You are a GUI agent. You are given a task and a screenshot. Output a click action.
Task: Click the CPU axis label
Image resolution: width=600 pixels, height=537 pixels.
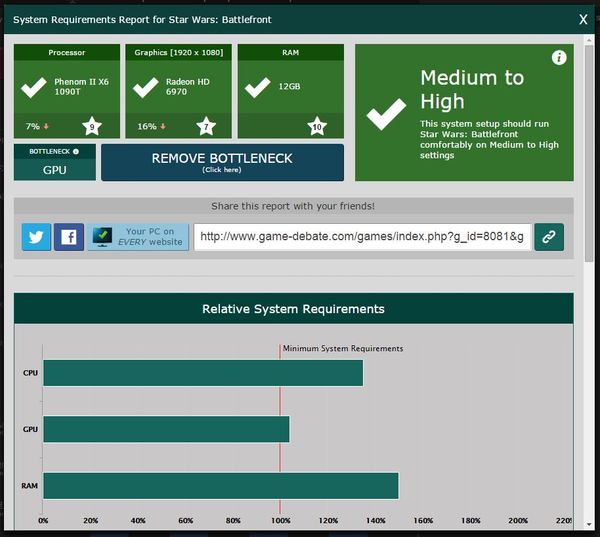[x=30, y=373]
